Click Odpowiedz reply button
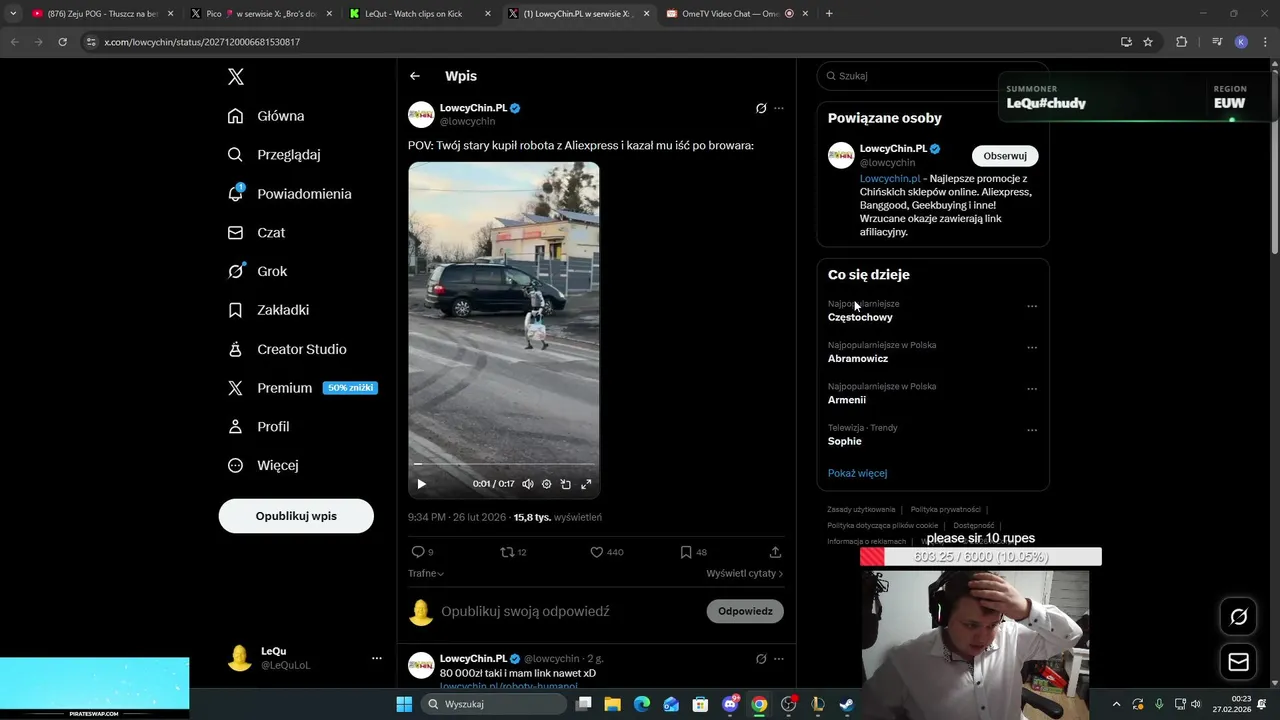Screen dimensions: 1280x720 click(x=745, y=611)
